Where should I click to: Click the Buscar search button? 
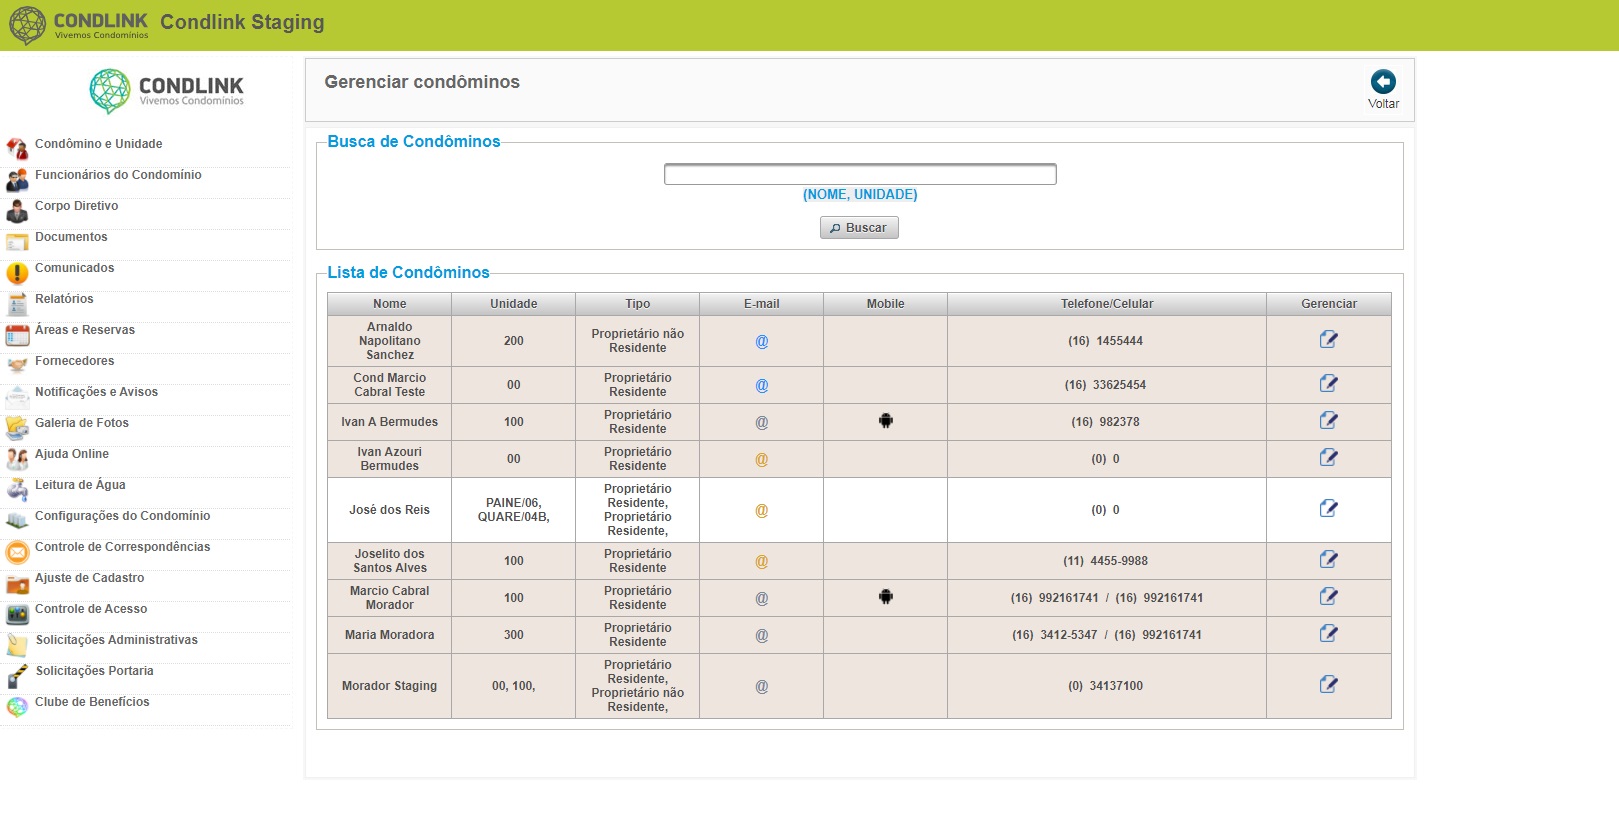(x=859, y=228)
